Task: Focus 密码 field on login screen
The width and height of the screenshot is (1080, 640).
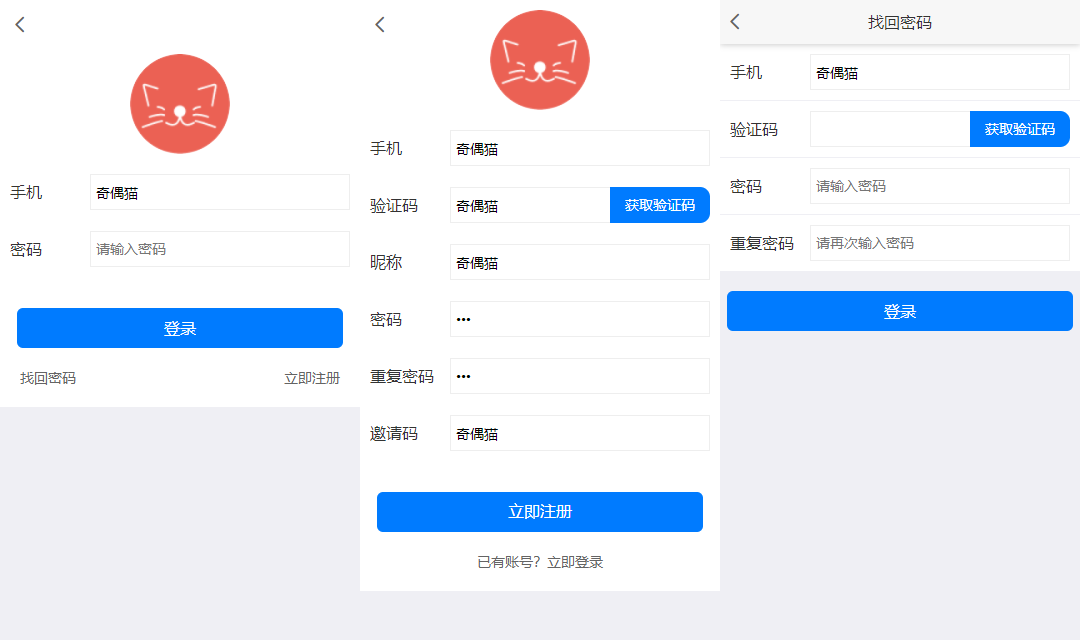Action: pos(220,249)
